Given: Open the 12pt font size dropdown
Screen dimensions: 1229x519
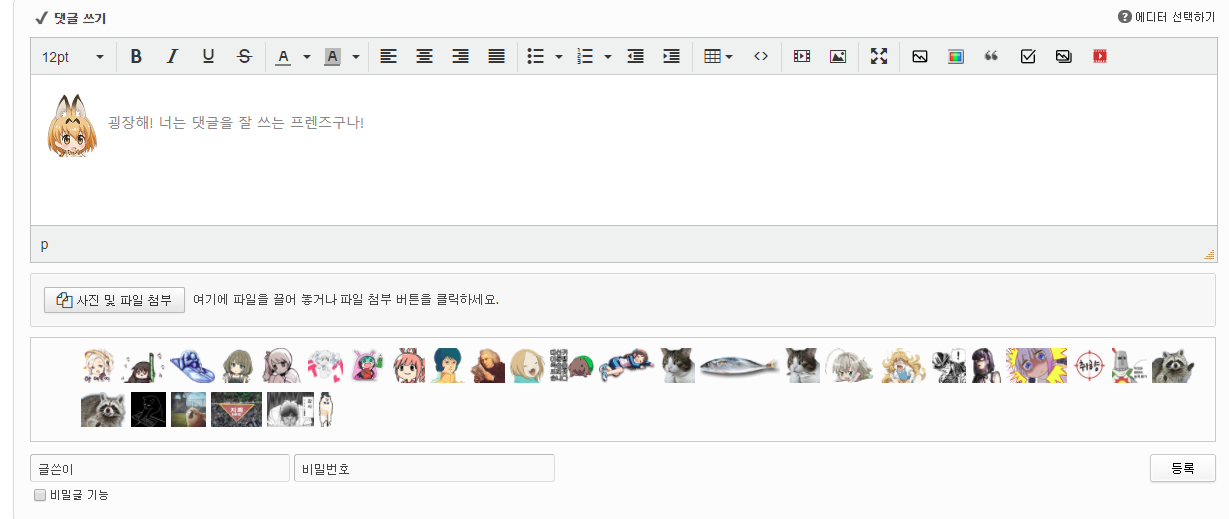Looking at the screenshot, I should (x=73, y=57).
